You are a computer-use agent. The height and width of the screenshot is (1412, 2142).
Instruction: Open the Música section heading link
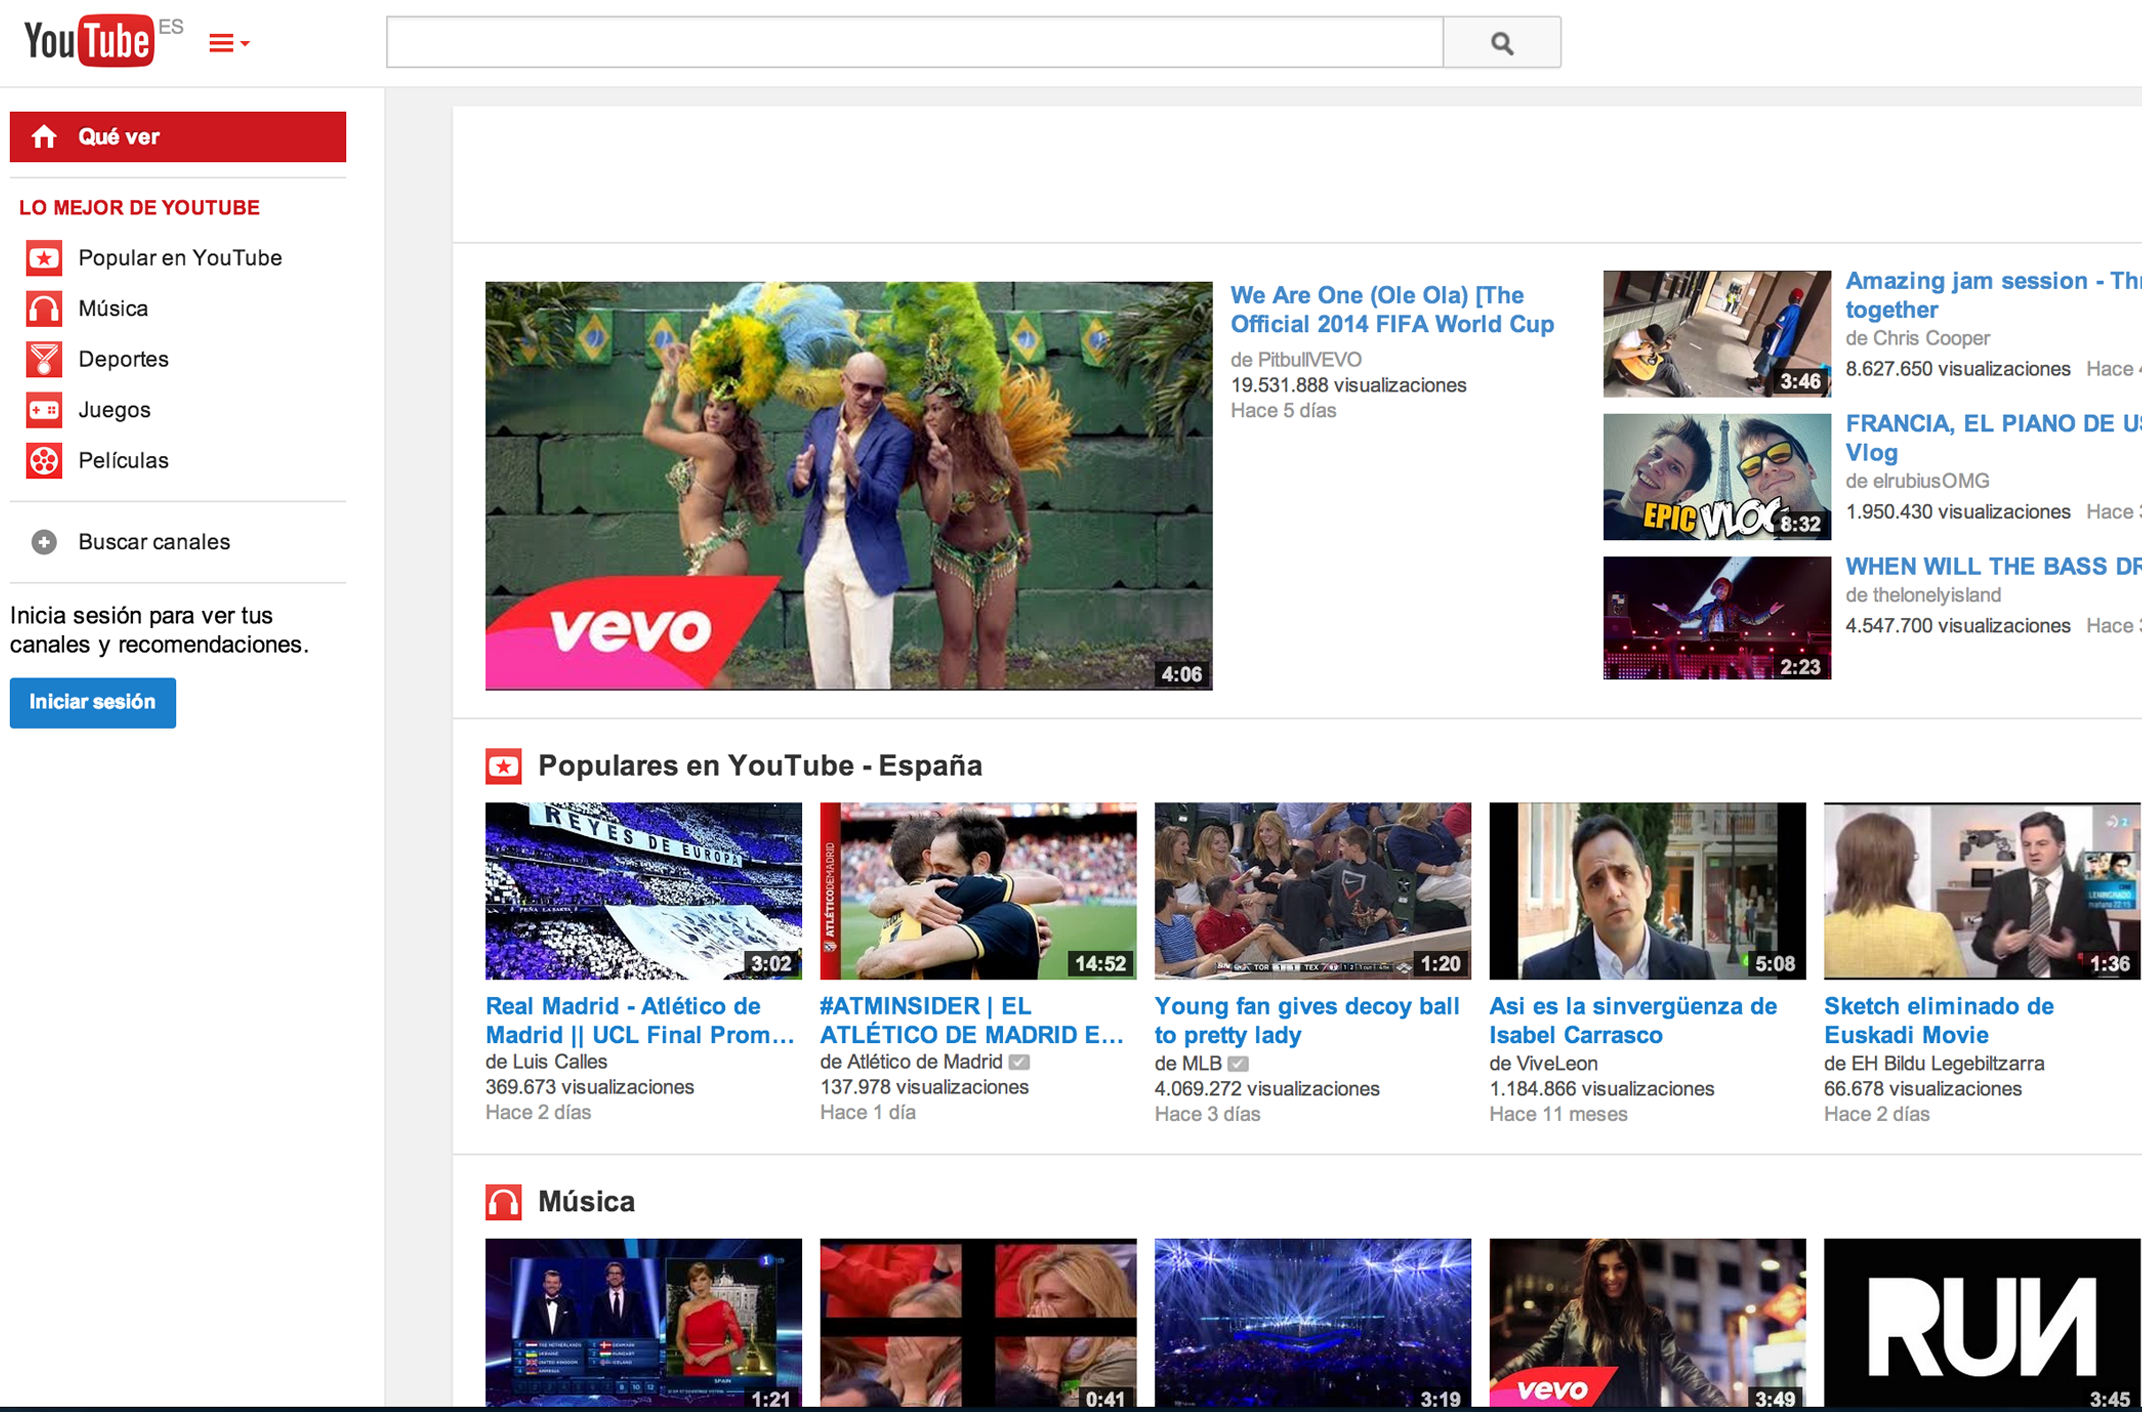586,1202
